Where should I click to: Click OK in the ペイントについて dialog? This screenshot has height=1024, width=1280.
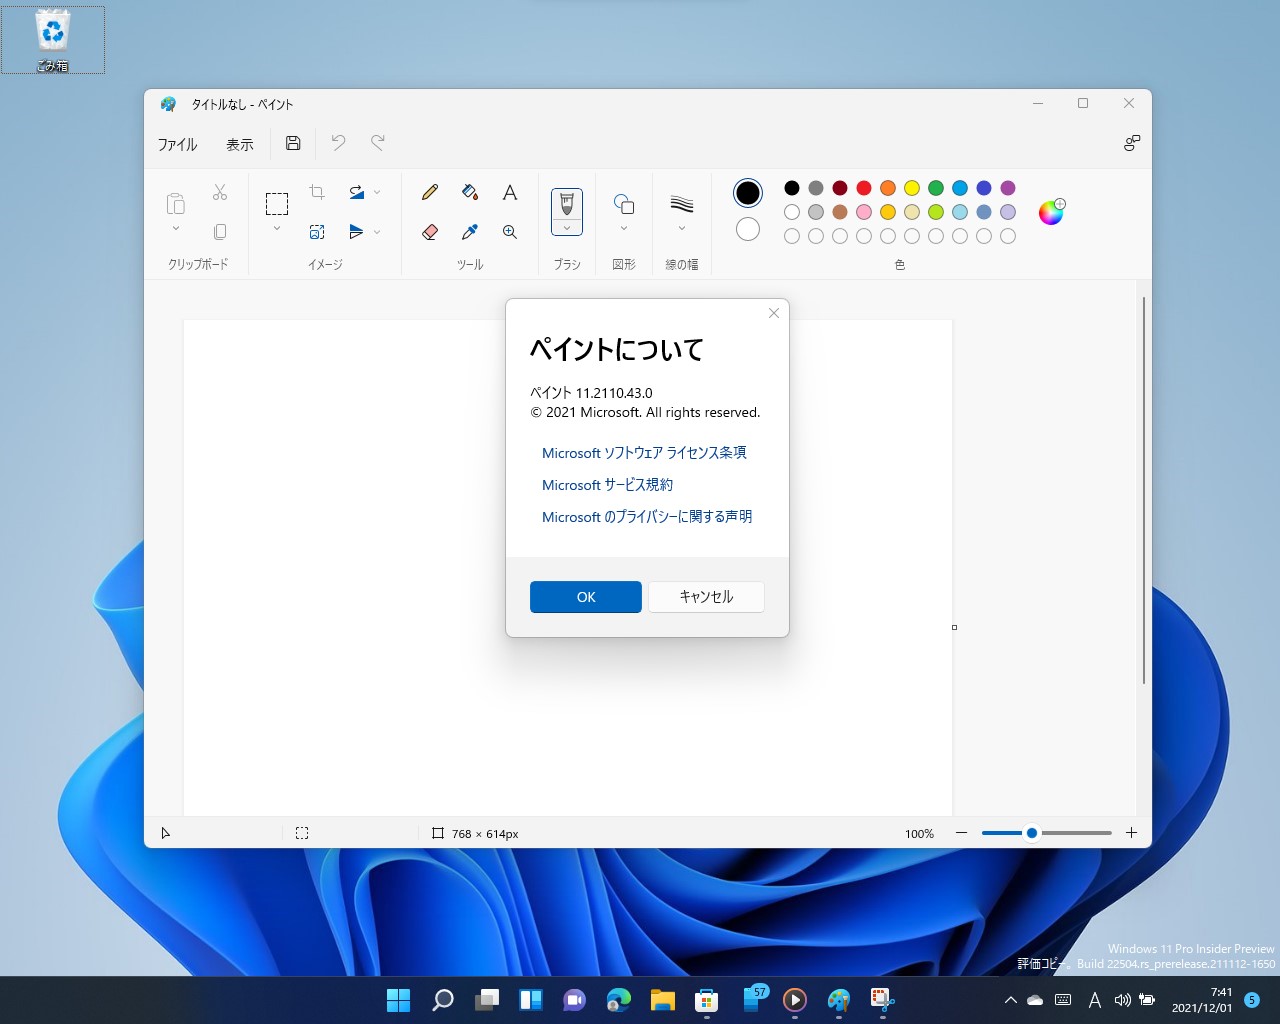tap(585, 596)
